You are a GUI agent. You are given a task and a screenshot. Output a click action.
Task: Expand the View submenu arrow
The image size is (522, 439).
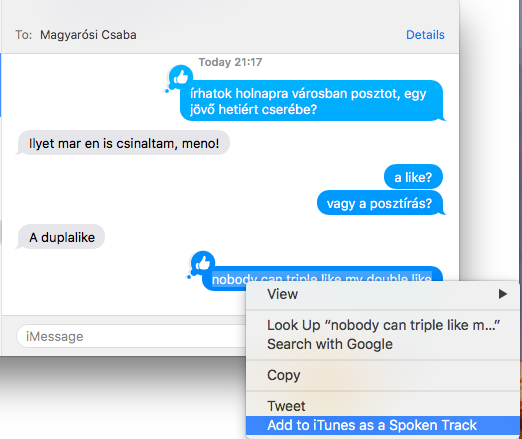pyautogui.click(x=502, y=294)
